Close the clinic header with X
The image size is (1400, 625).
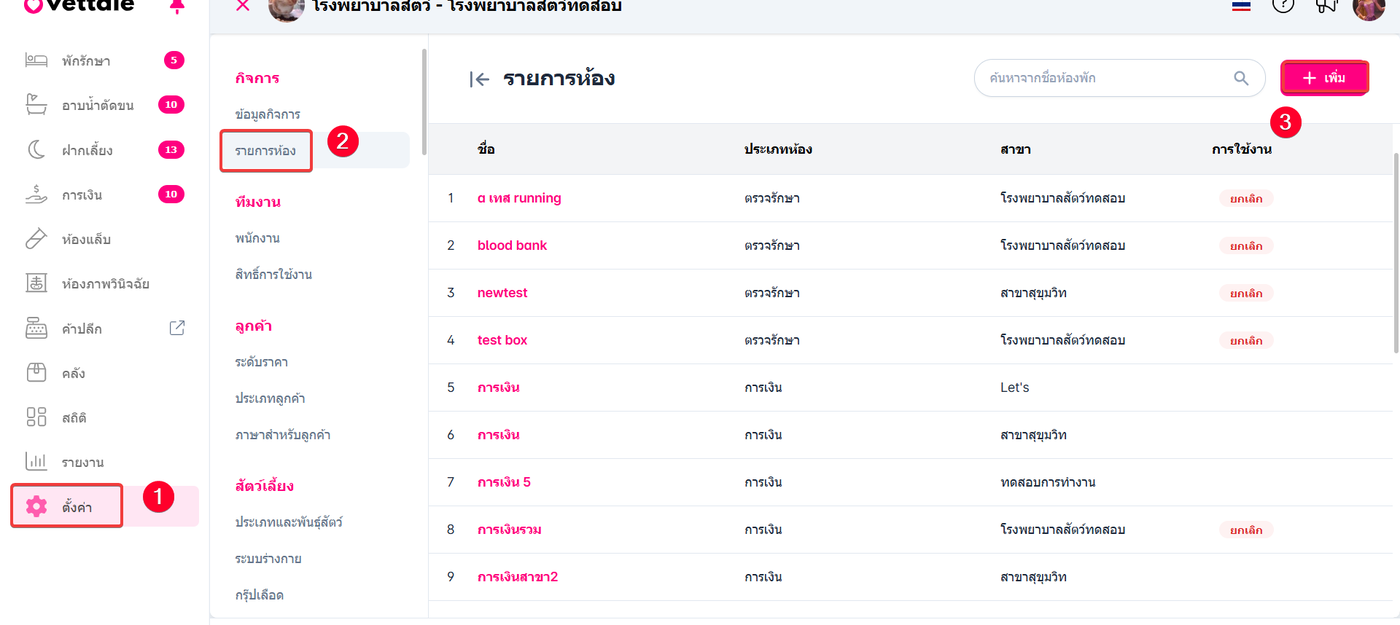(x=242, y=5)
